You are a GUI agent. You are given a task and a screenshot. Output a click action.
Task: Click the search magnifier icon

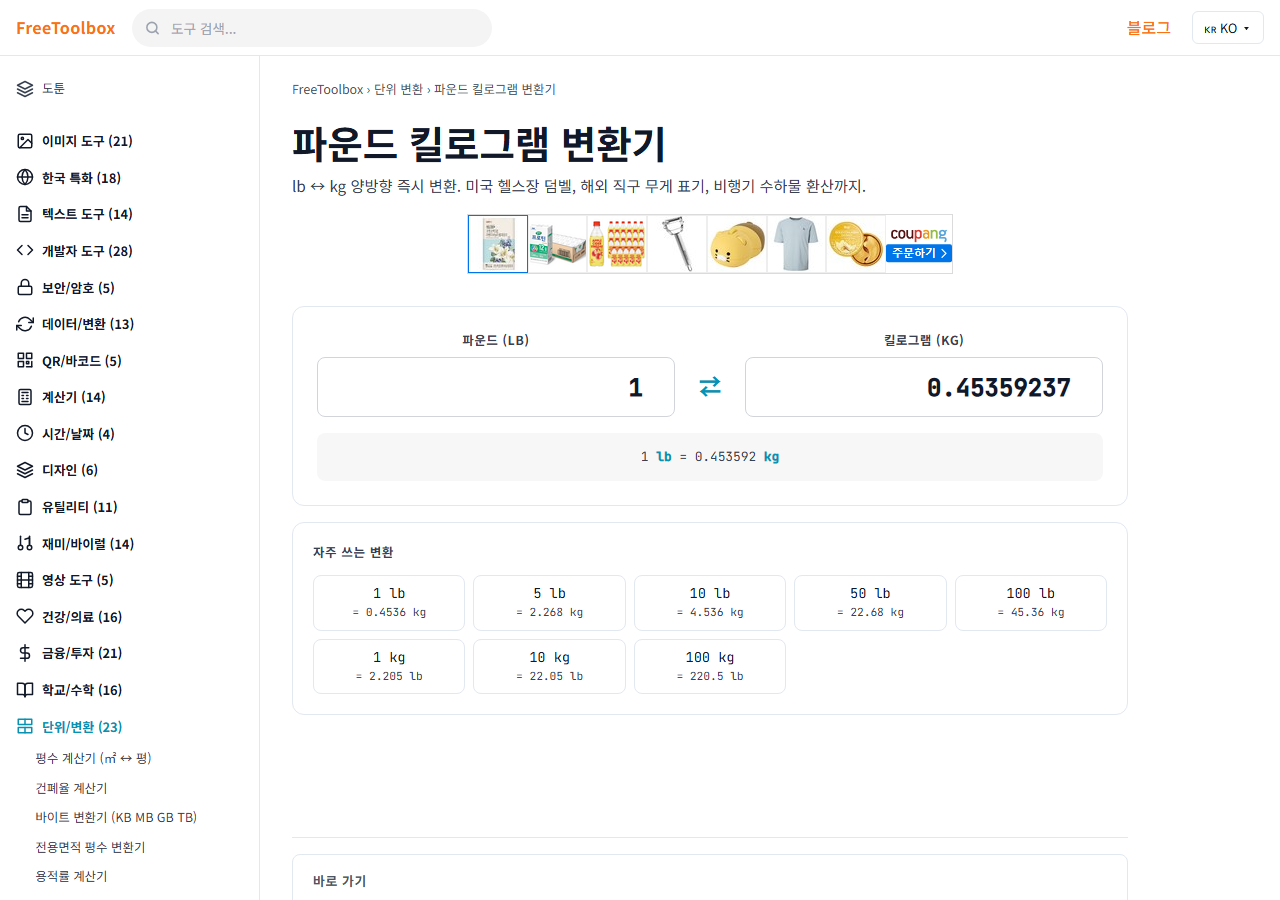tap(153, 28)
